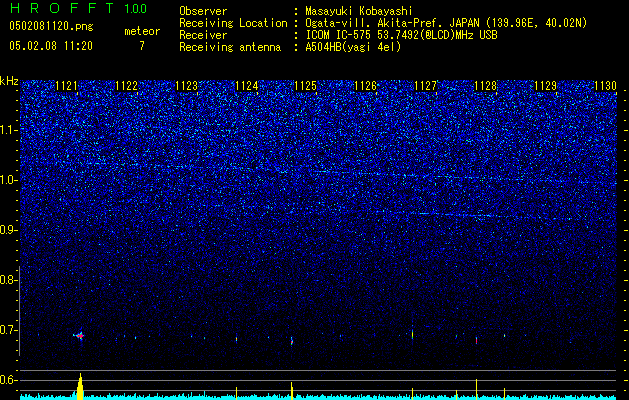Click the 0.7 kHz axis label
The image size is (629, 400).
pos(7,330)
